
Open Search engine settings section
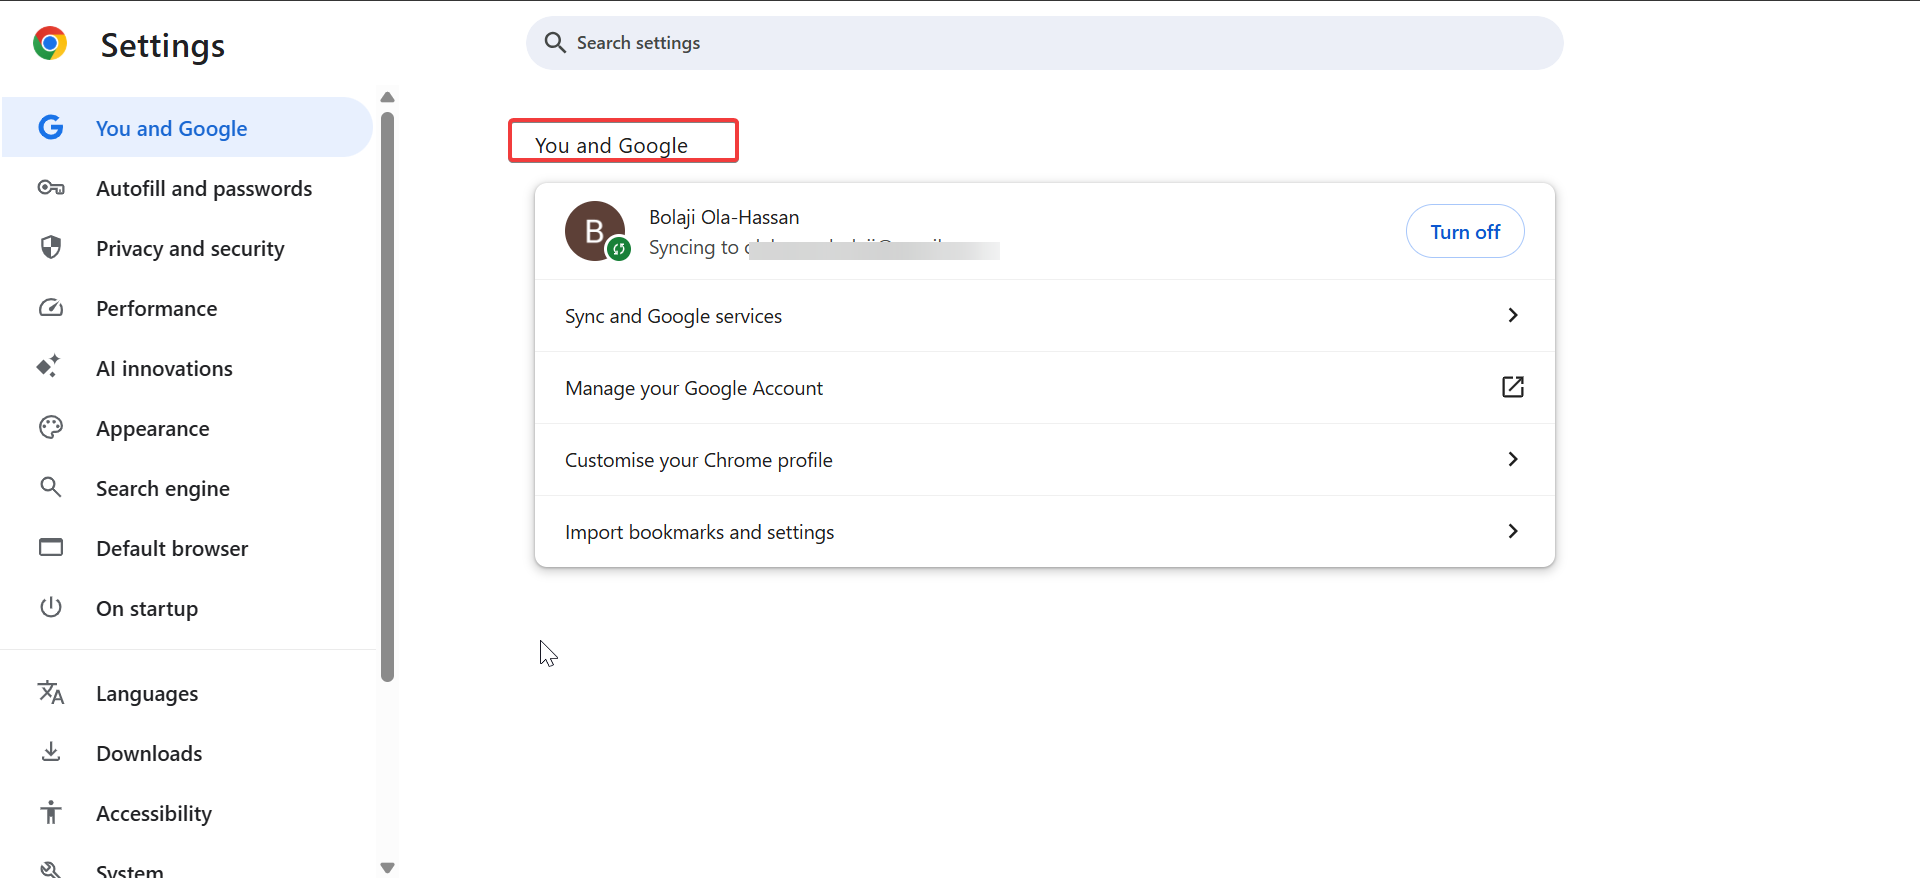tap(163, 488)
